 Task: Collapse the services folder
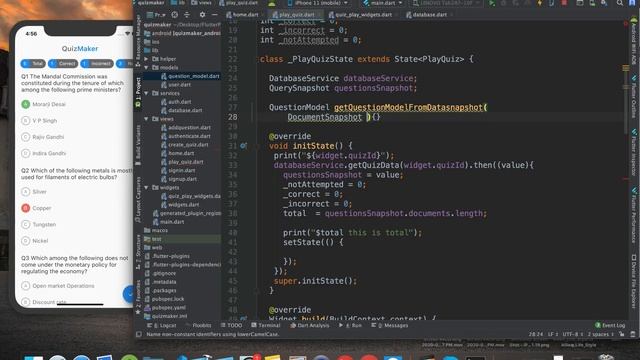[x=147, y=93]
